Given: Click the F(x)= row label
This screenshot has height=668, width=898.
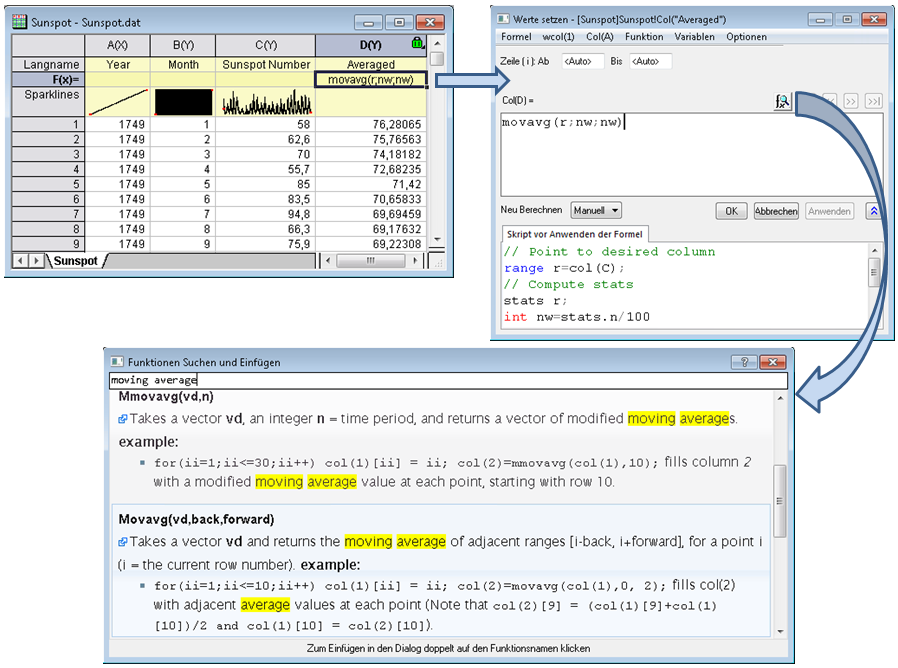Looking at the screenshot, I should (x=48, y=80).
